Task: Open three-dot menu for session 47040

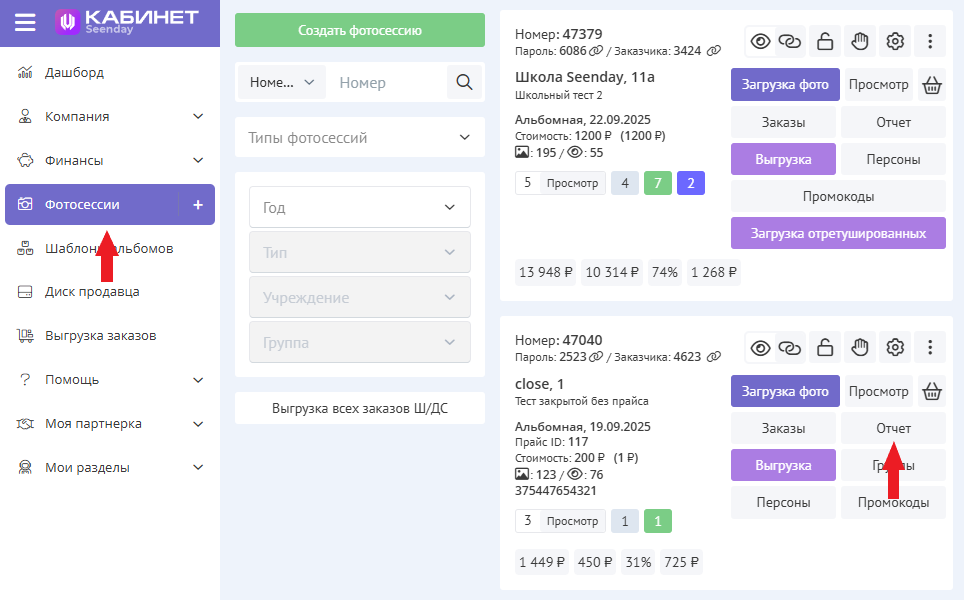Action: tap(930, 348)
